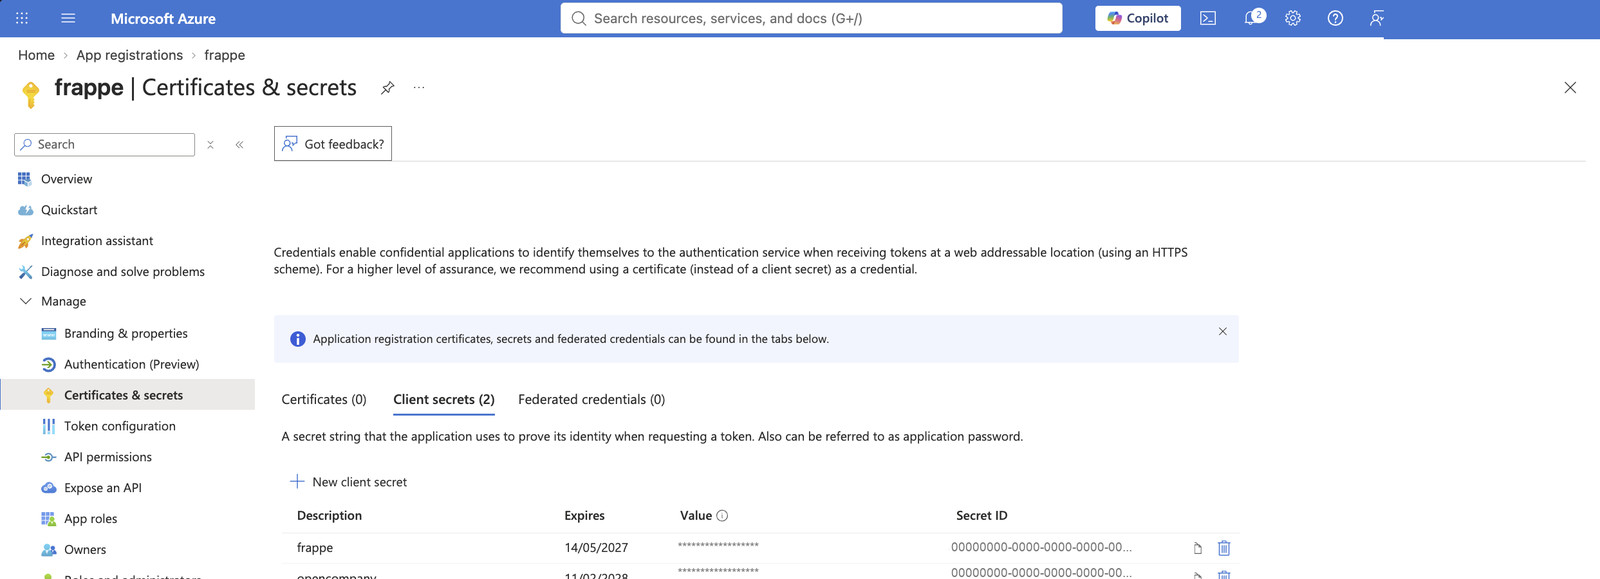Open the Azure app launcher grid
1600x579 pixels.
(22, 18)
